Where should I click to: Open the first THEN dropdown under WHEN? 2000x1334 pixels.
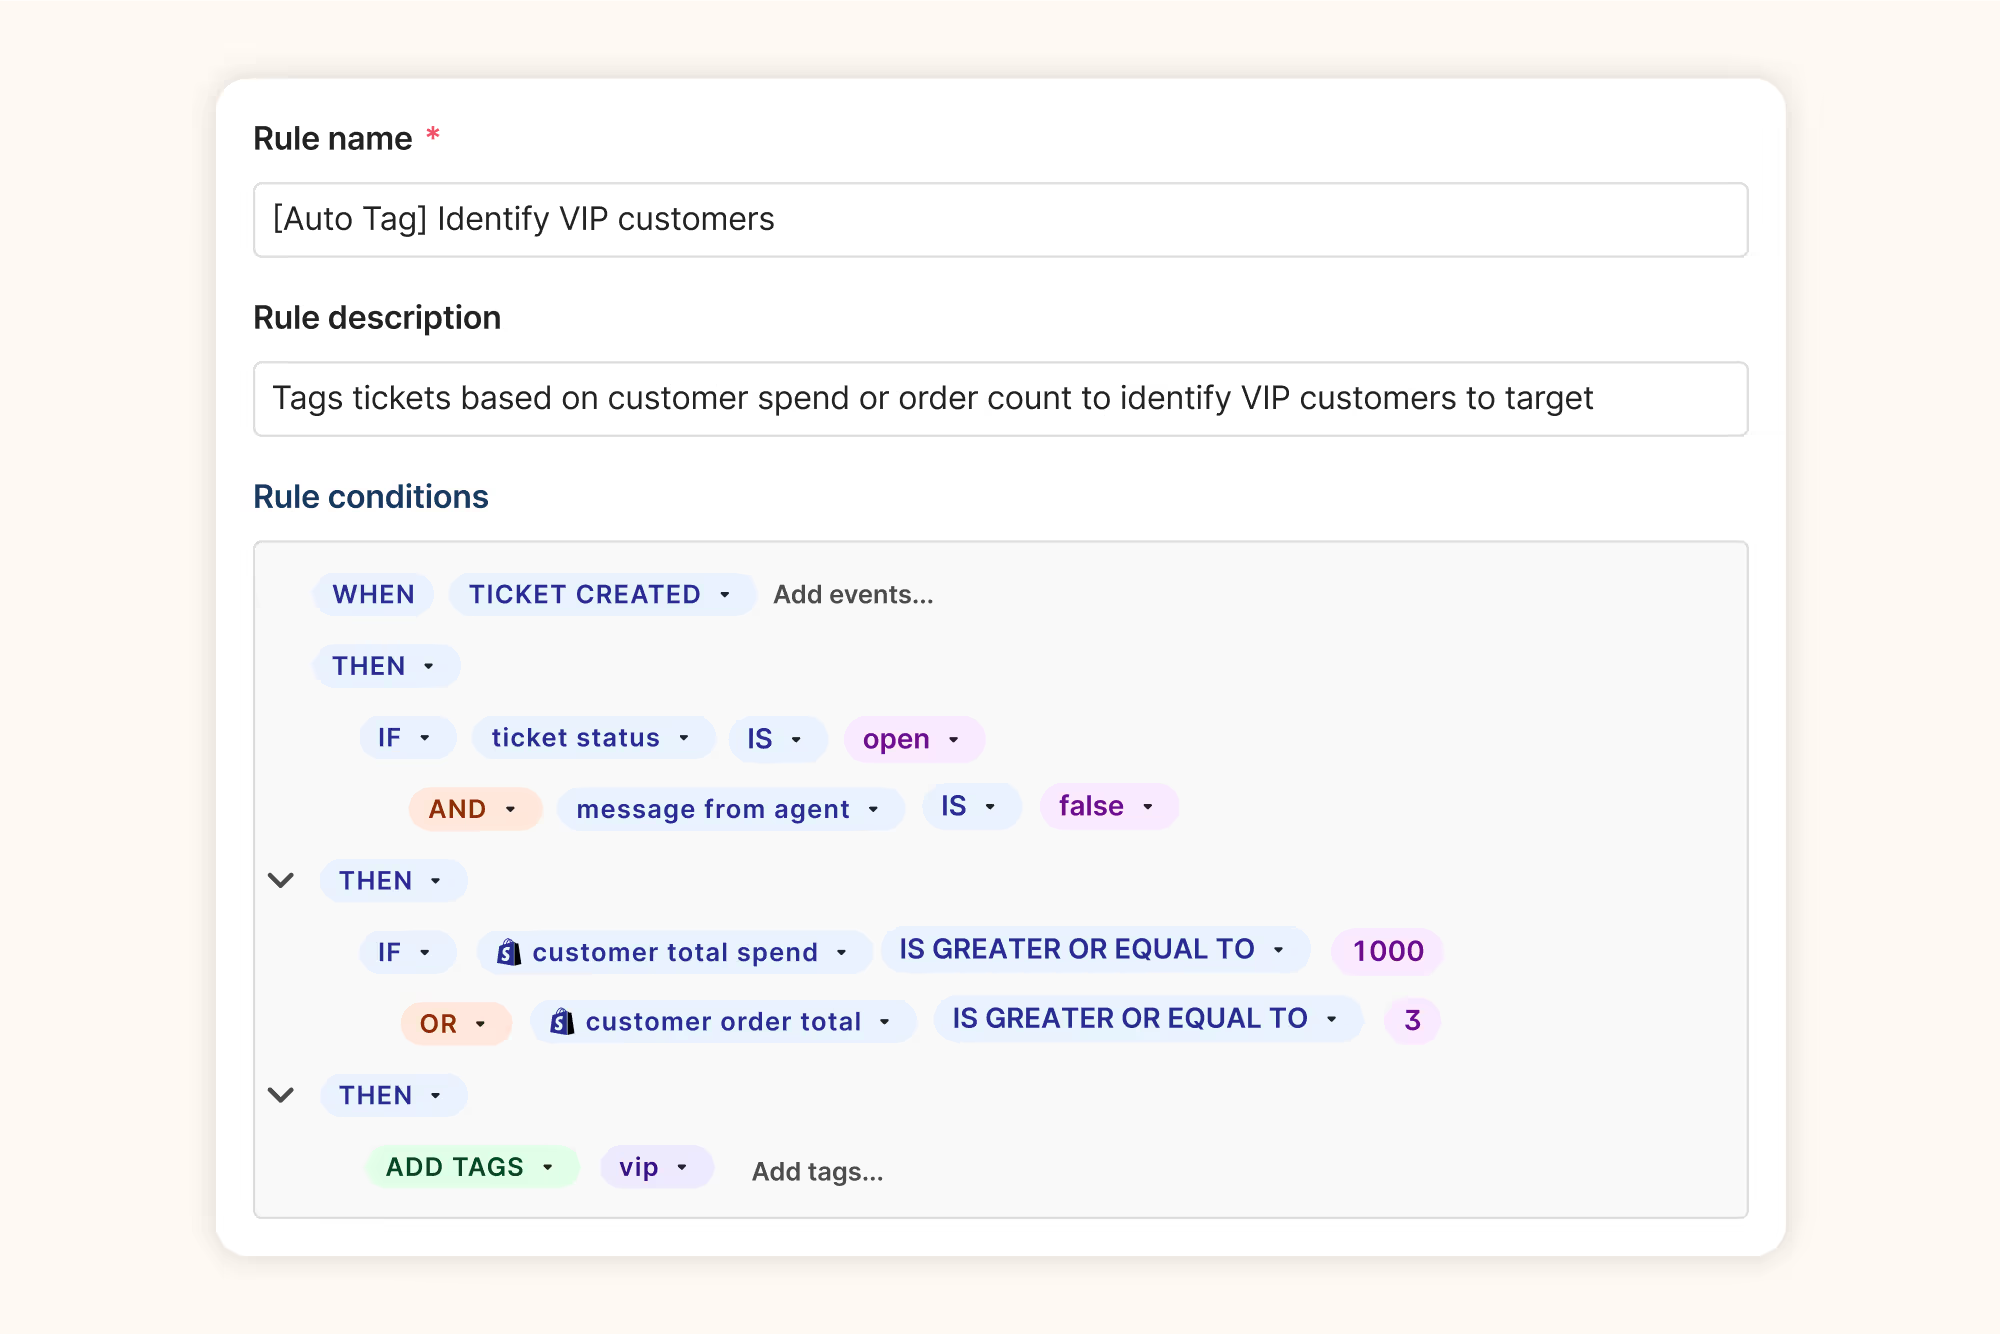pos(386,667)
